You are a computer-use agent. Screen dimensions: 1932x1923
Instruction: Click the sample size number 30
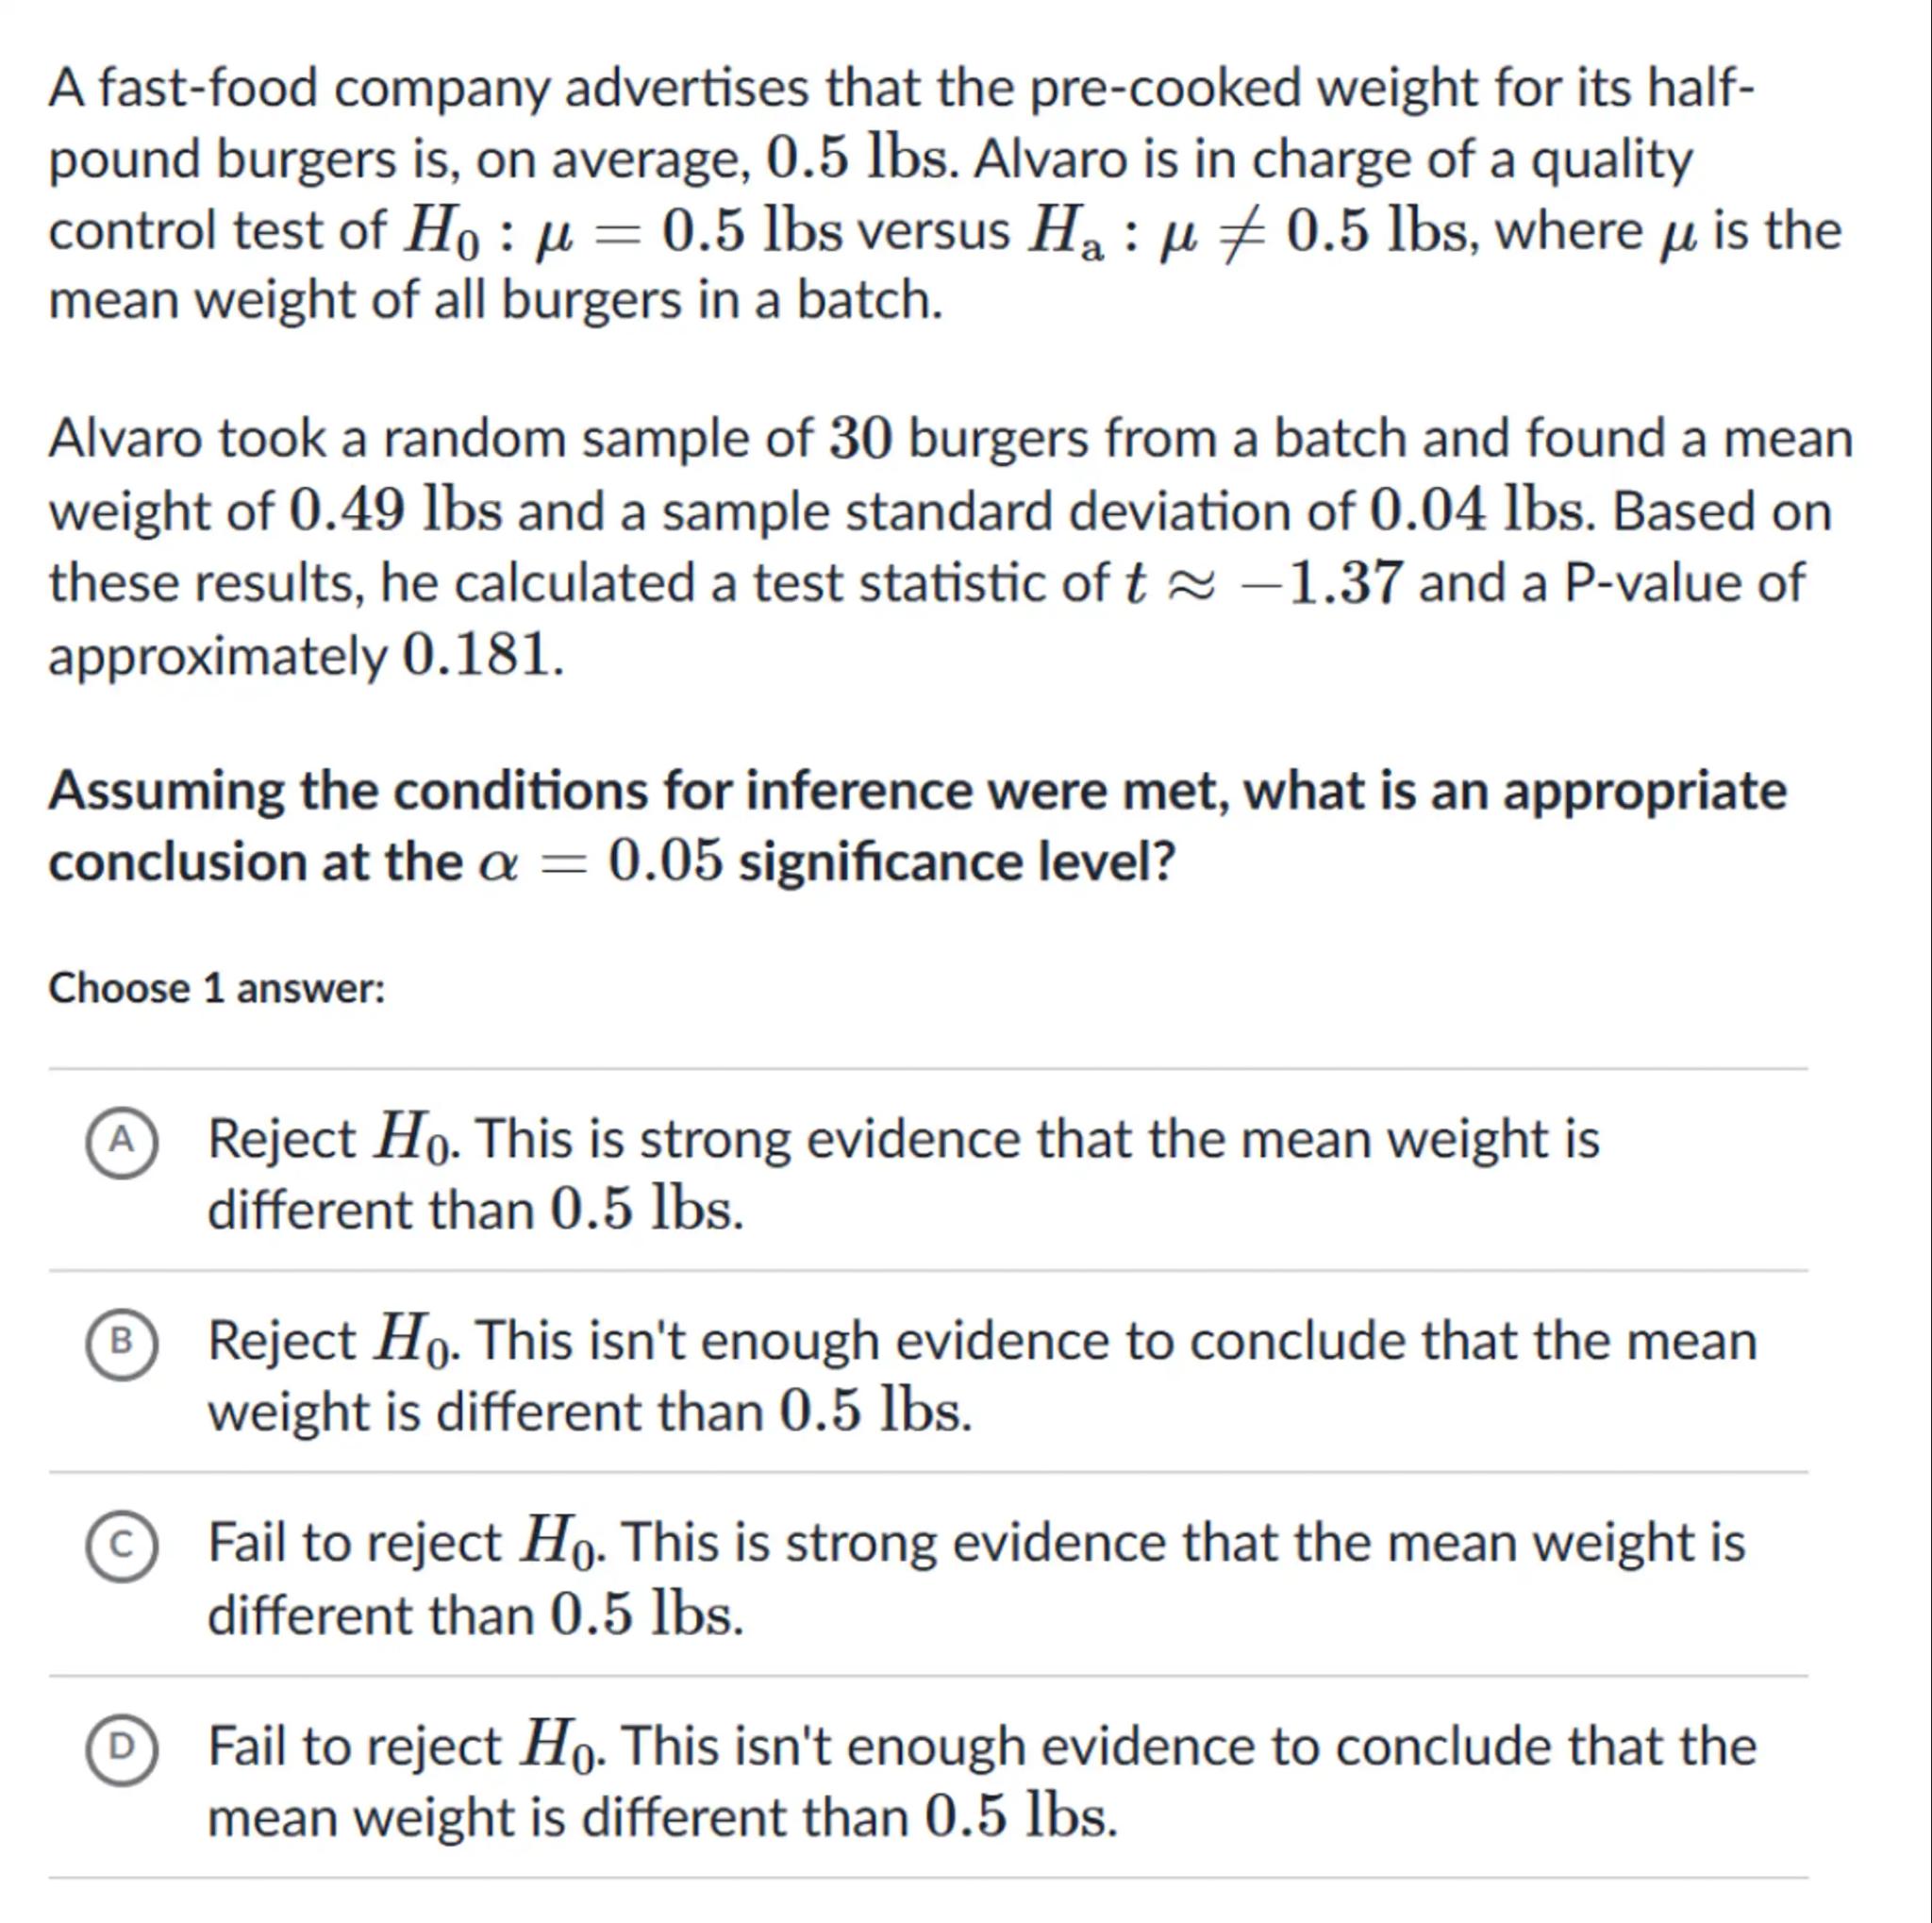click(860, 440)
